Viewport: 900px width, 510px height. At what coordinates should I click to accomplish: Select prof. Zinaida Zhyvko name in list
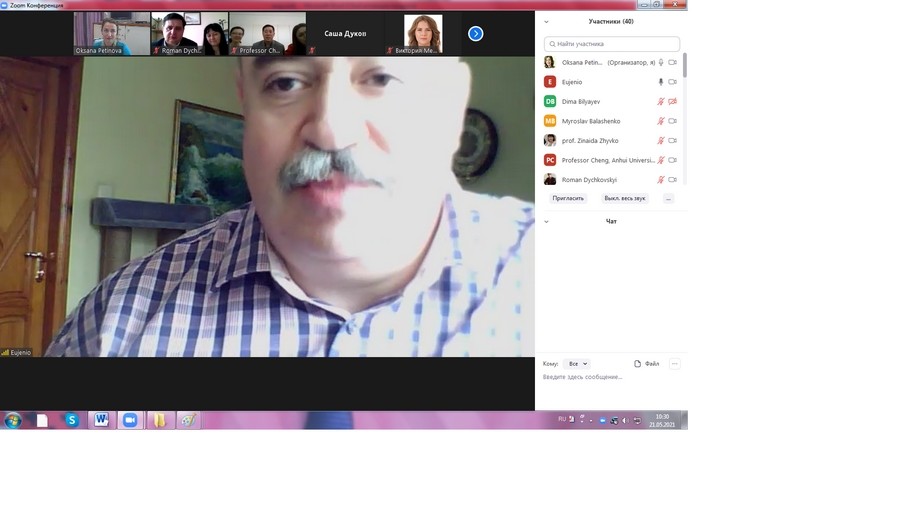click(590, 141)
